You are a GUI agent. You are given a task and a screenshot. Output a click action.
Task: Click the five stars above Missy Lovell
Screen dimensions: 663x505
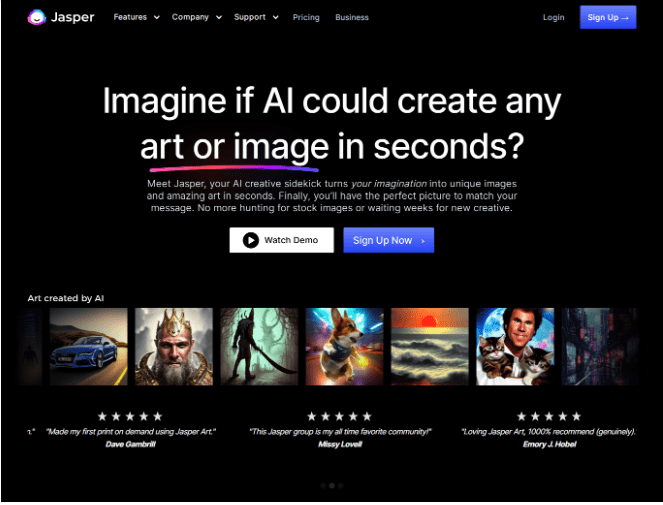(x=339, y=417)
